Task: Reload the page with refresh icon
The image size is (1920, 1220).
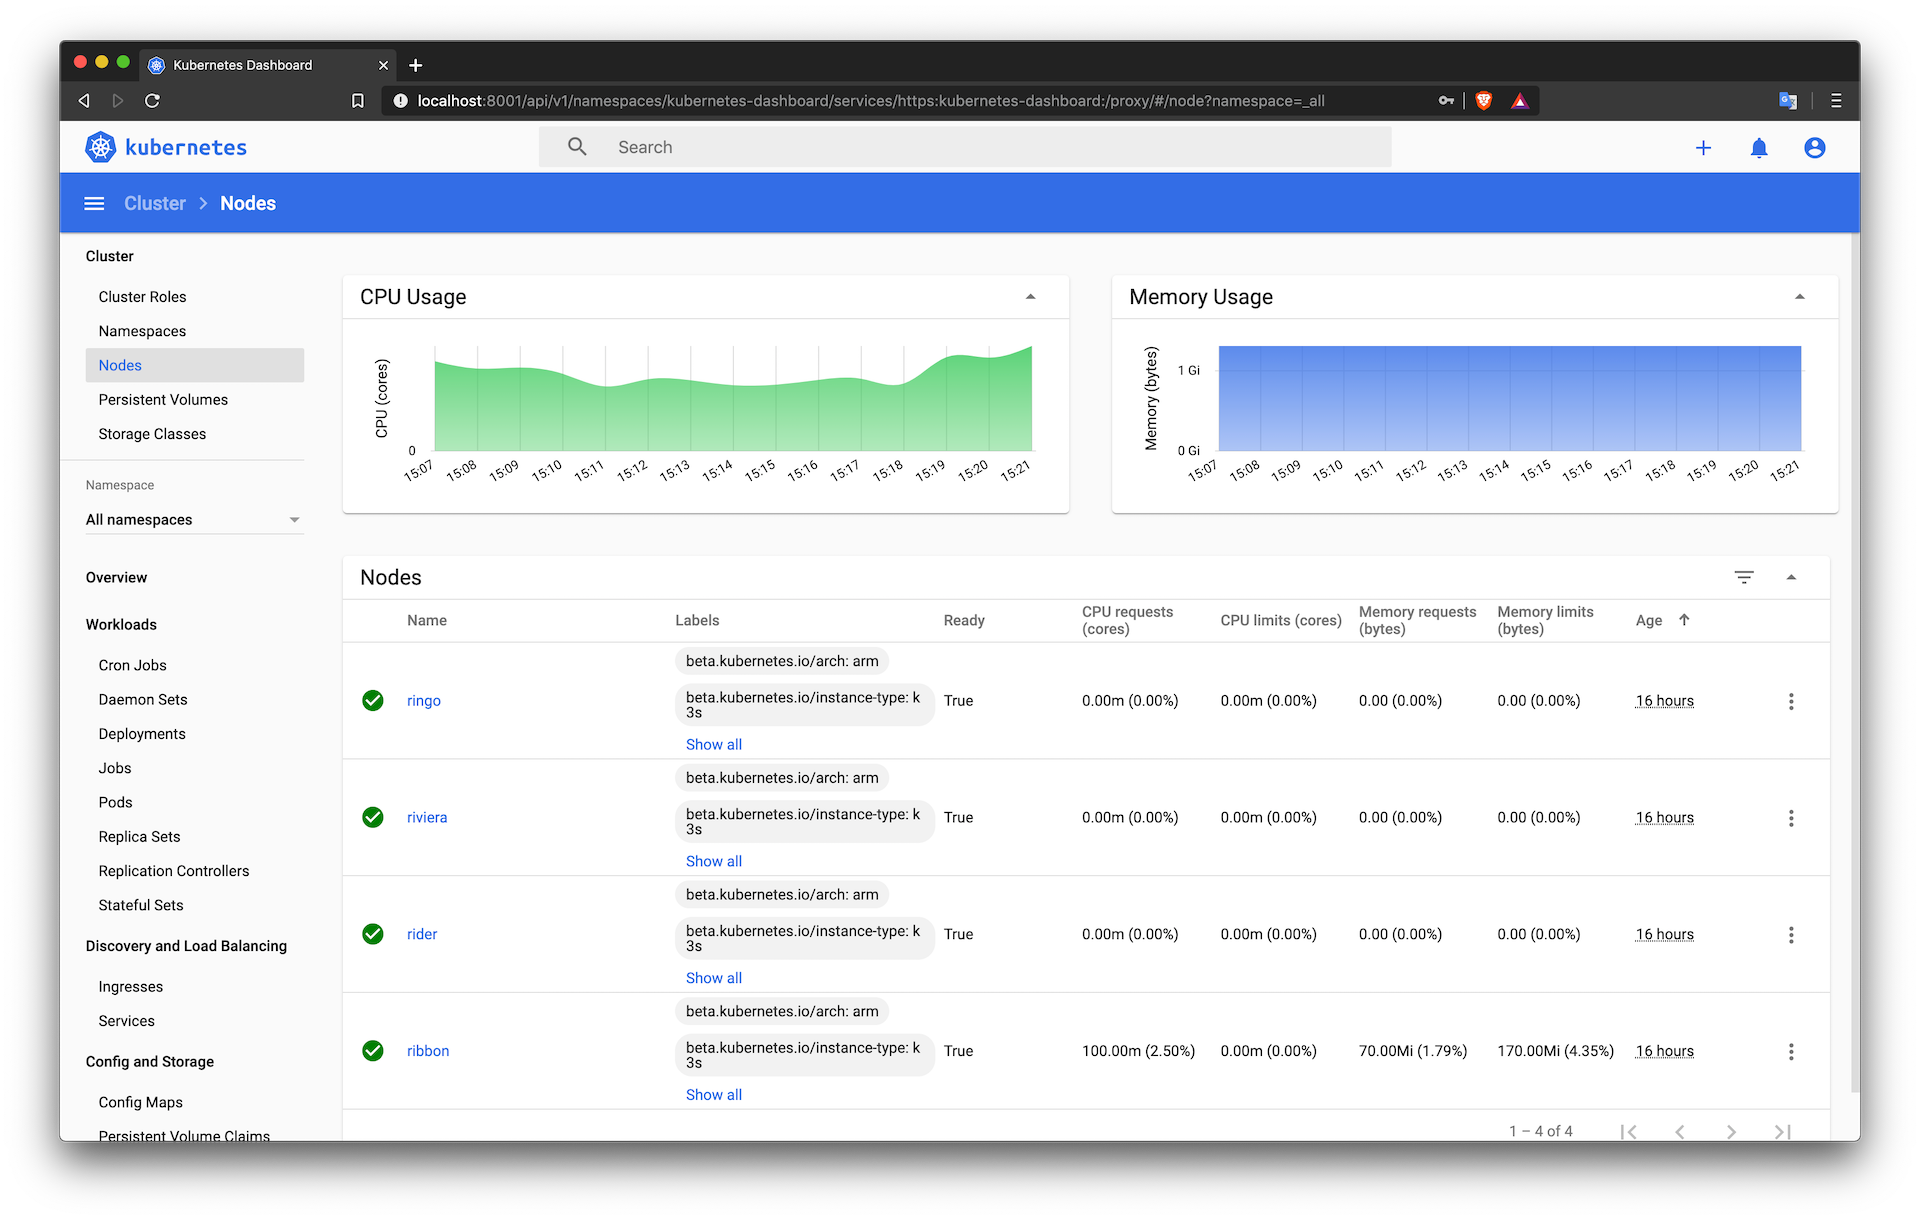Action: [152, 100]
